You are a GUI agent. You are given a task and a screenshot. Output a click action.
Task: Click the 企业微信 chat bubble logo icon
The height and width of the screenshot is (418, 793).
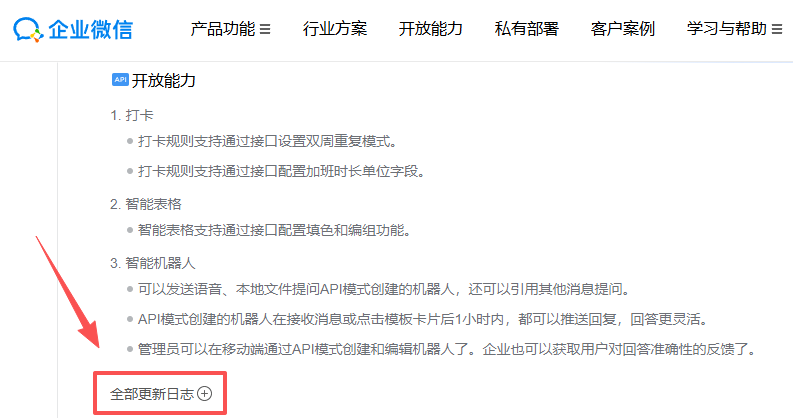[28, 29]
